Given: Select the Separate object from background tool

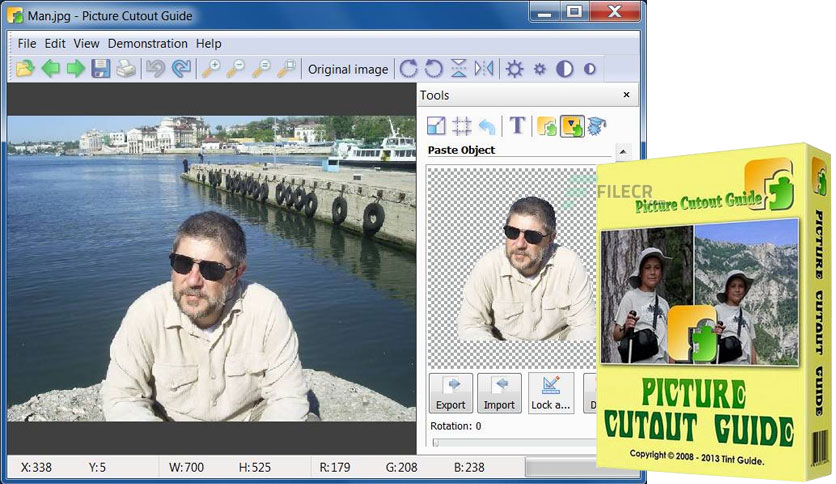Looking at the screenshot, I should pos(547,126).
